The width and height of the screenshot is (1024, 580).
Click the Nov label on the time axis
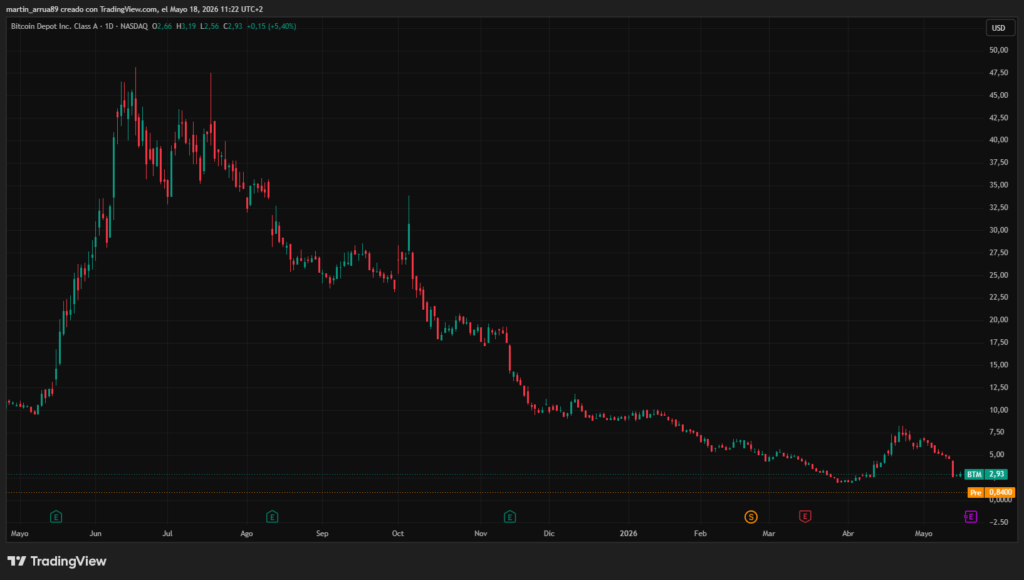pyautogui.click(x=481, y=534)
